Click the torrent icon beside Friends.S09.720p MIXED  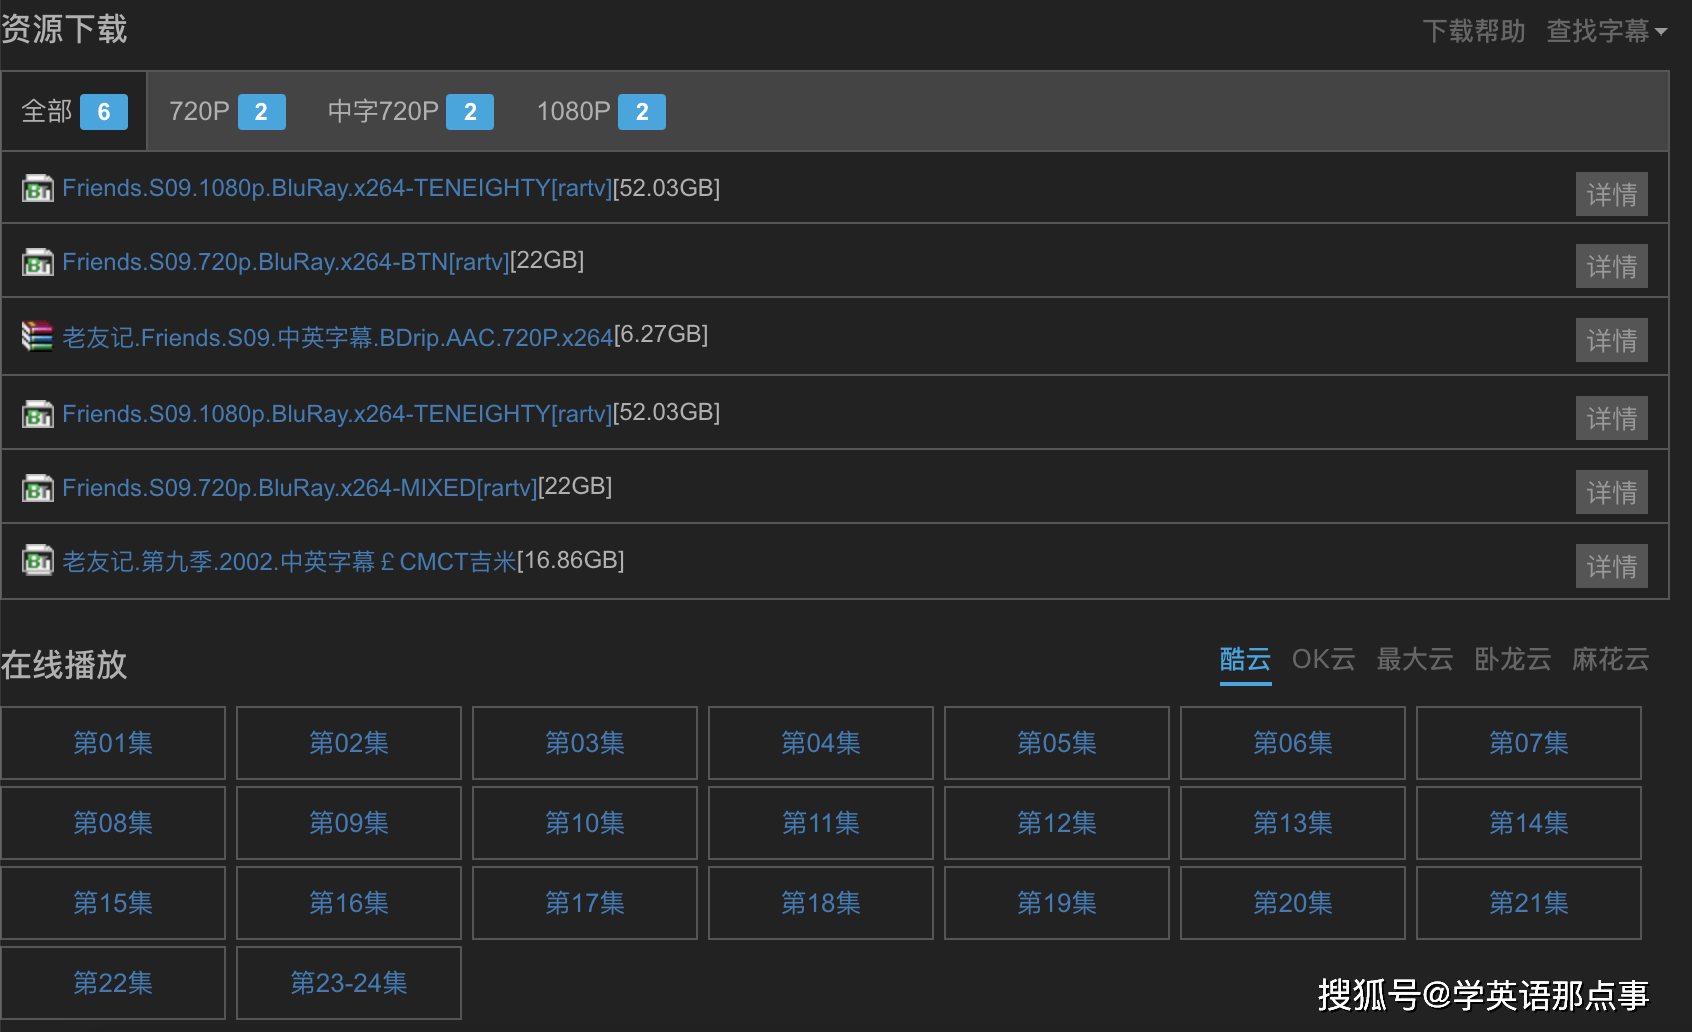pos(38,489)
